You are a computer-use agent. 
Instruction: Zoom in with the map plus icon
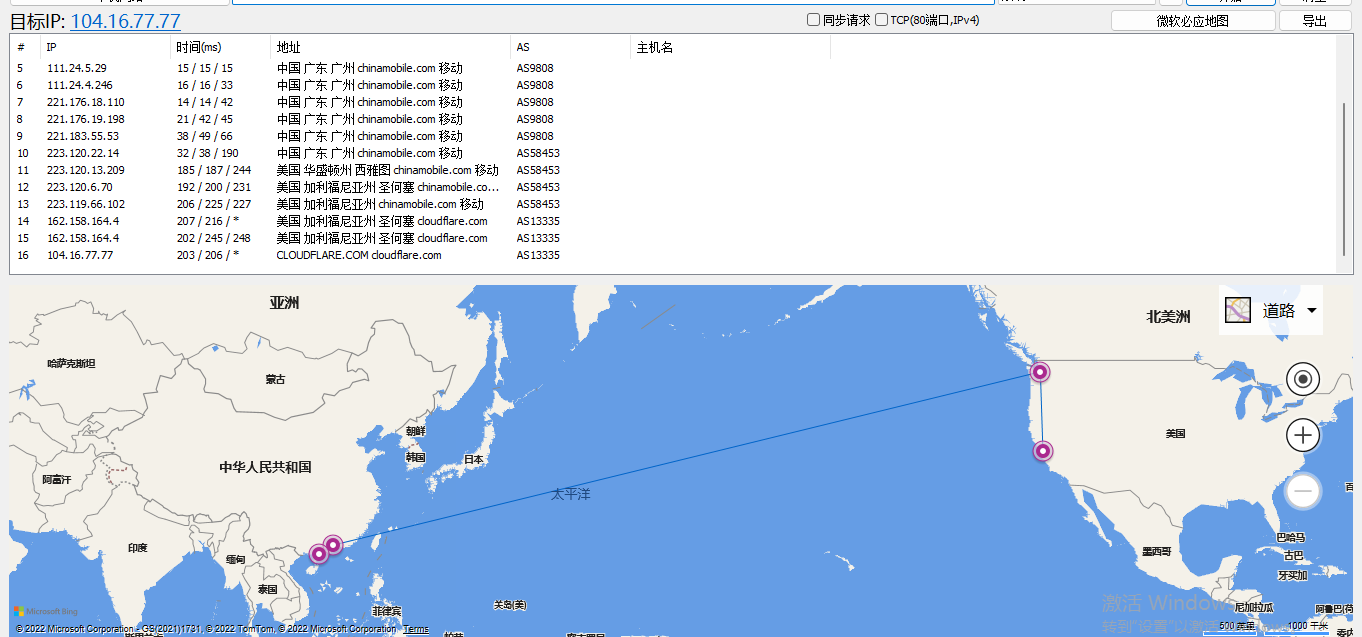click(1303, 435)
